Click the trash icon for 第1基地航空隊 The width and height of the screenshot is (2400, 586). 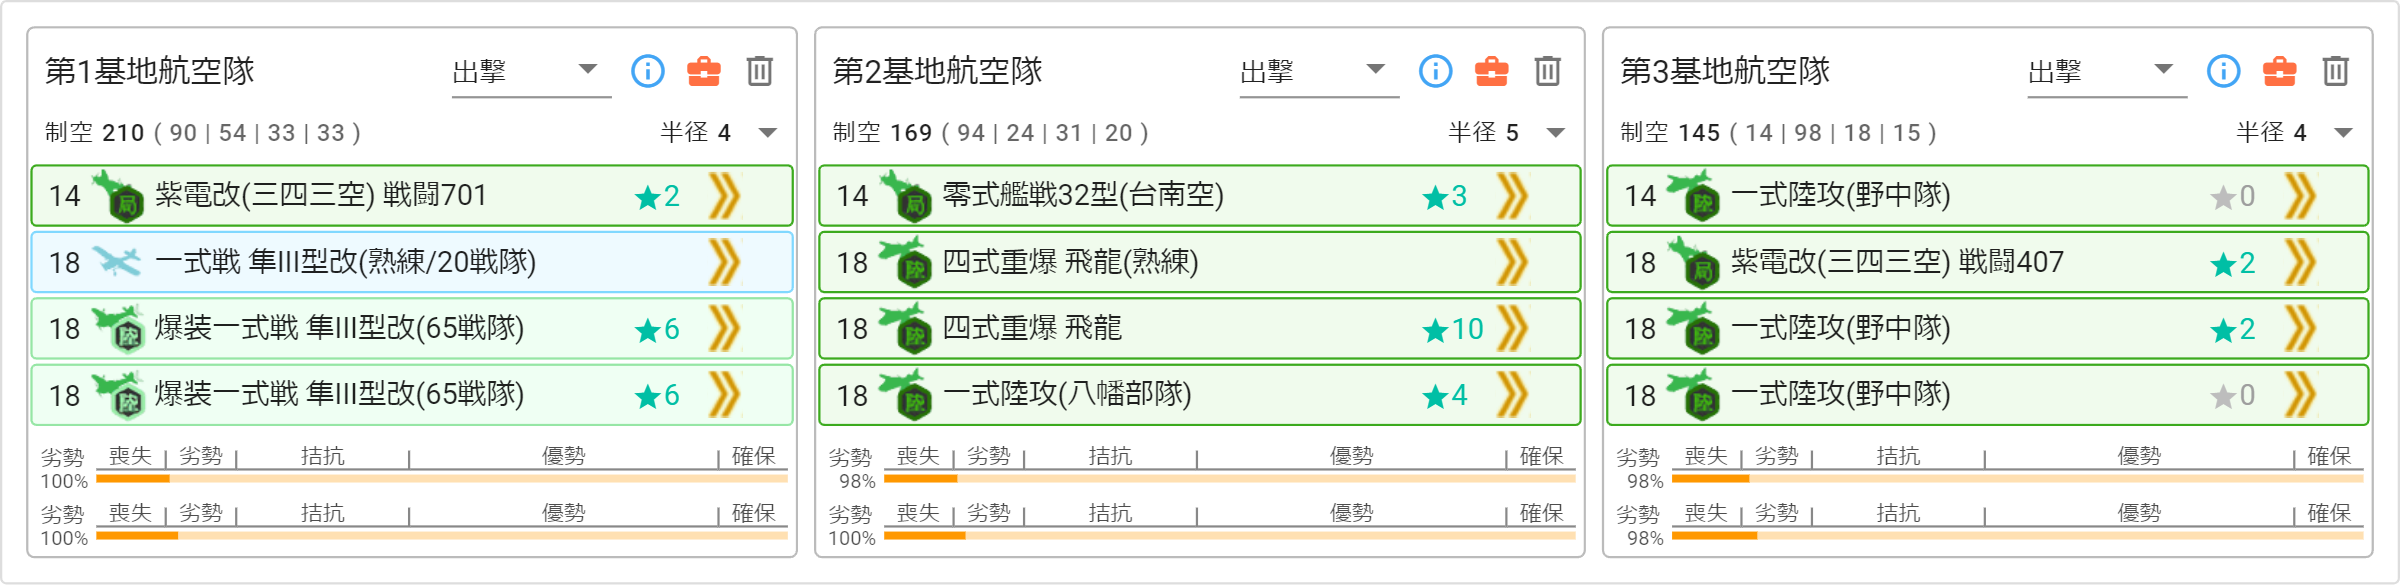point(760,71)
